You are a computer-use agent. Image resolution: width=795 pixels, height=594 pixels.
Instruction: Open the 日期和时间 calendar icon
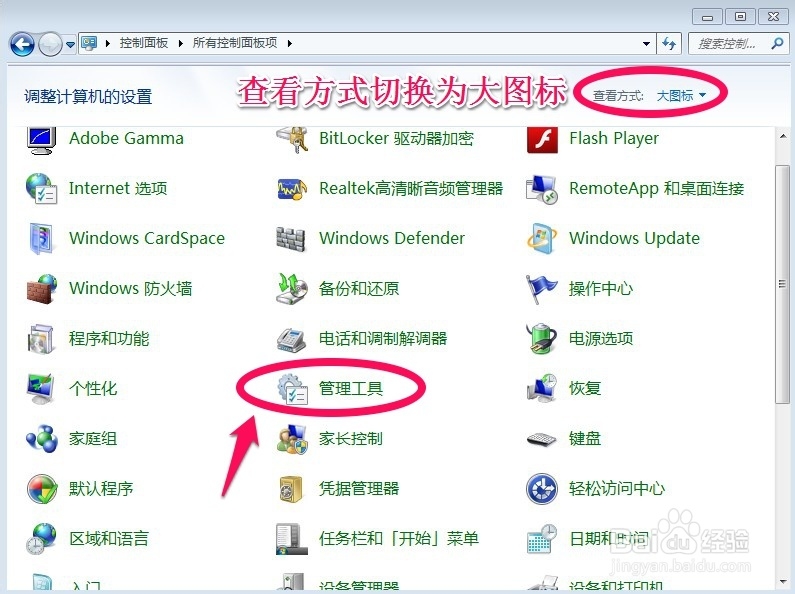coord(542,539)
